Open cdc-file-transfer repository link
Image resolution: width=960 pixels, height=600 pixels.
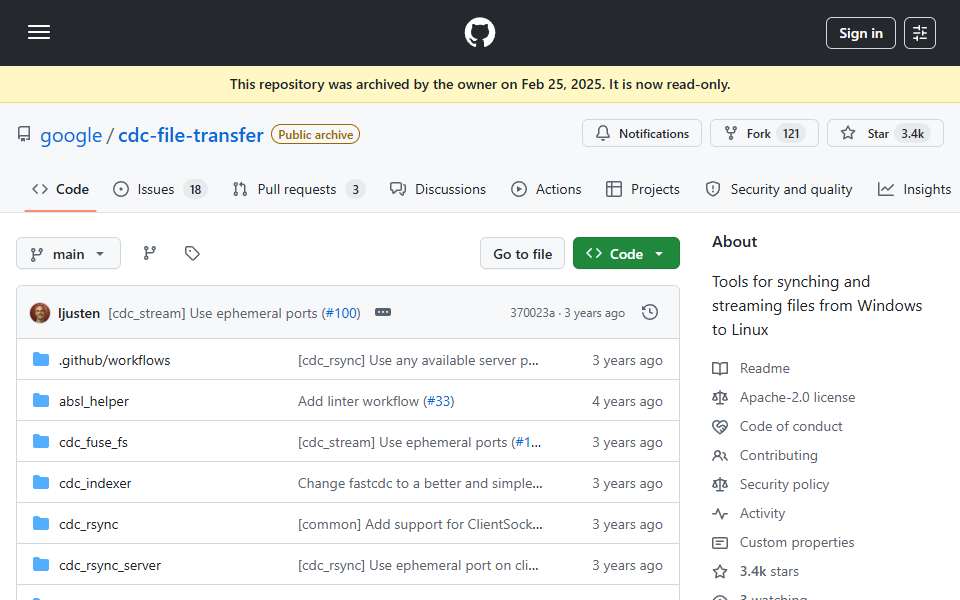coord(190,135)
